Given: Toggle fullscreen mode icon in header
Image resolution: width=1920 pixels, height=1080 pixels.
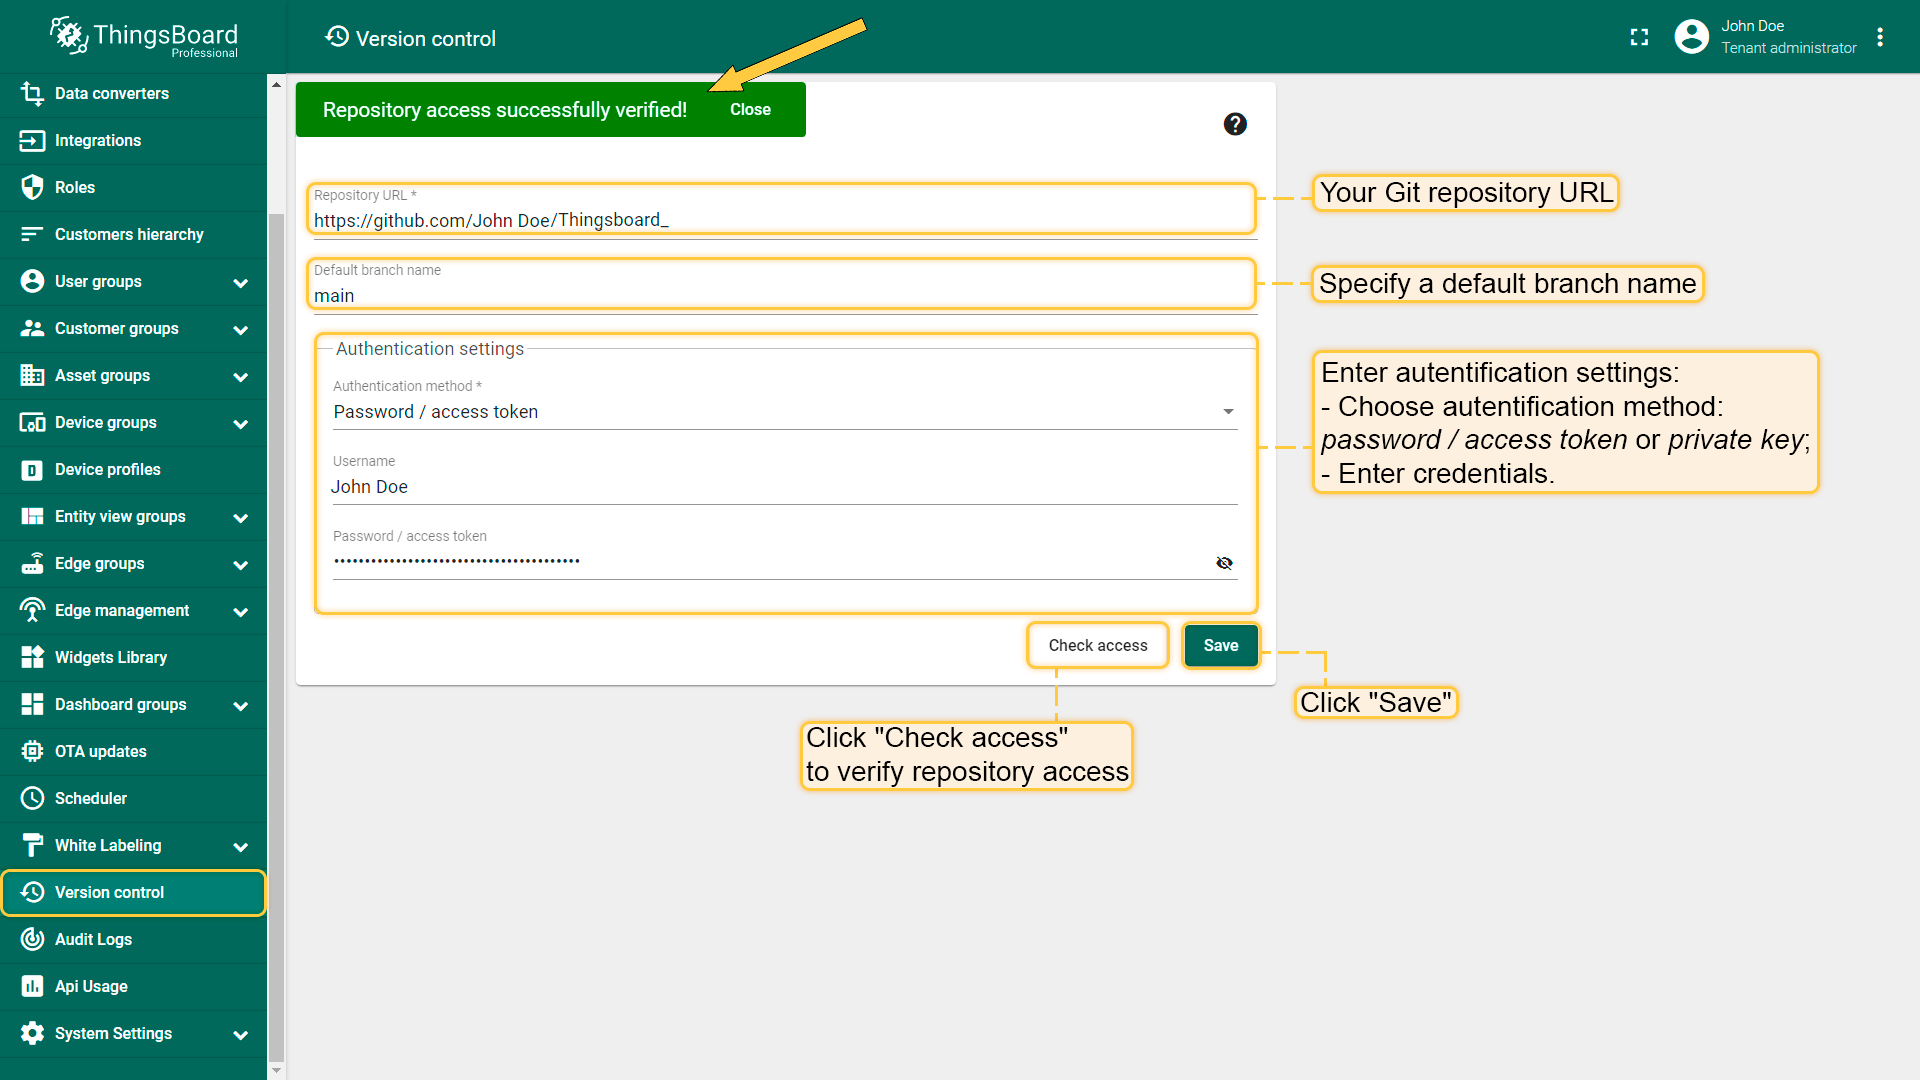Looking at the screenshot, I should point(1639,37).
